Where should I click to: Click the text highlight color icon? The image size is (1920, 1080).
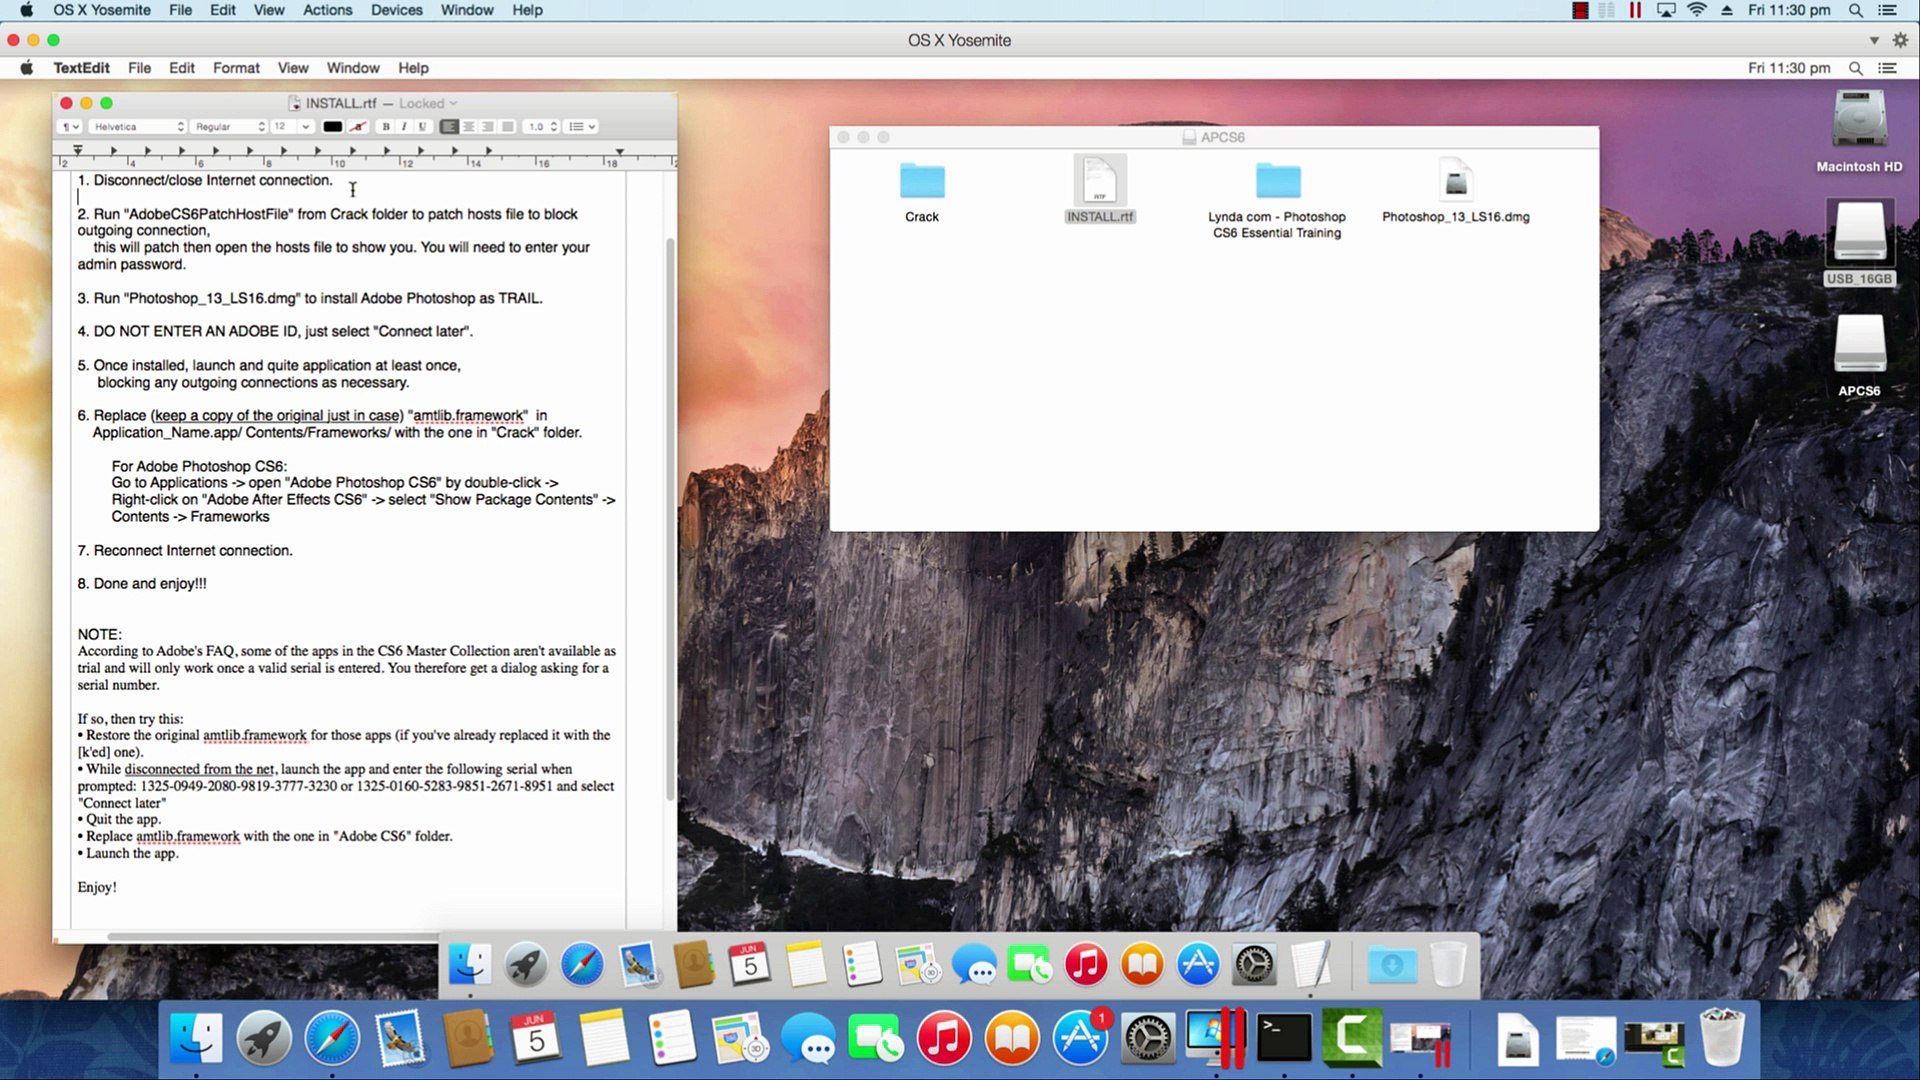pyautogui.click(x=358, y=127)
